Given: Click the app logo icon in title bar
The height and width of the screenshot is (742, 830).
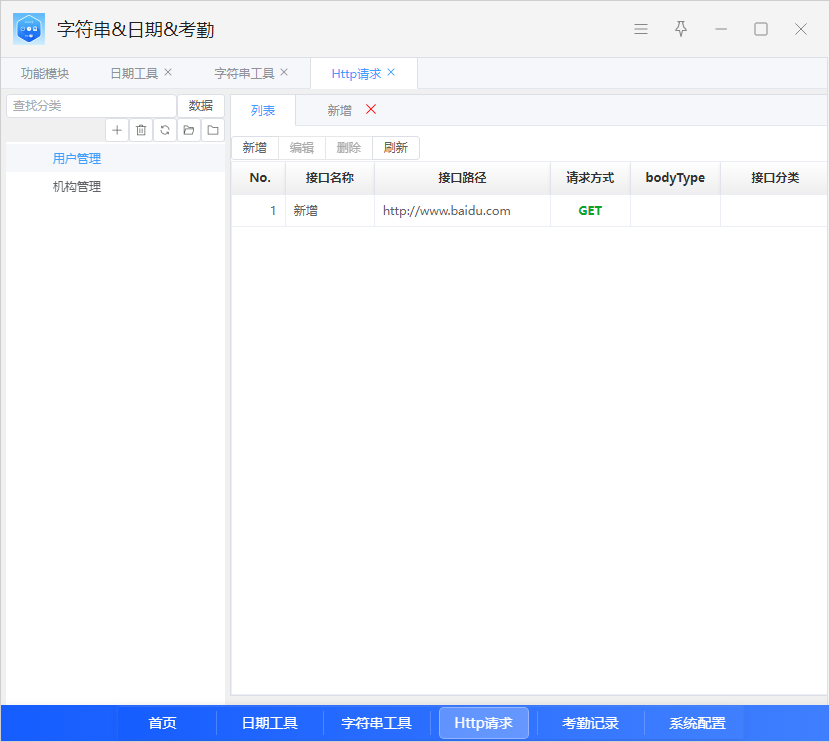Looking at the screenshot, I should (x=29, y=29).
